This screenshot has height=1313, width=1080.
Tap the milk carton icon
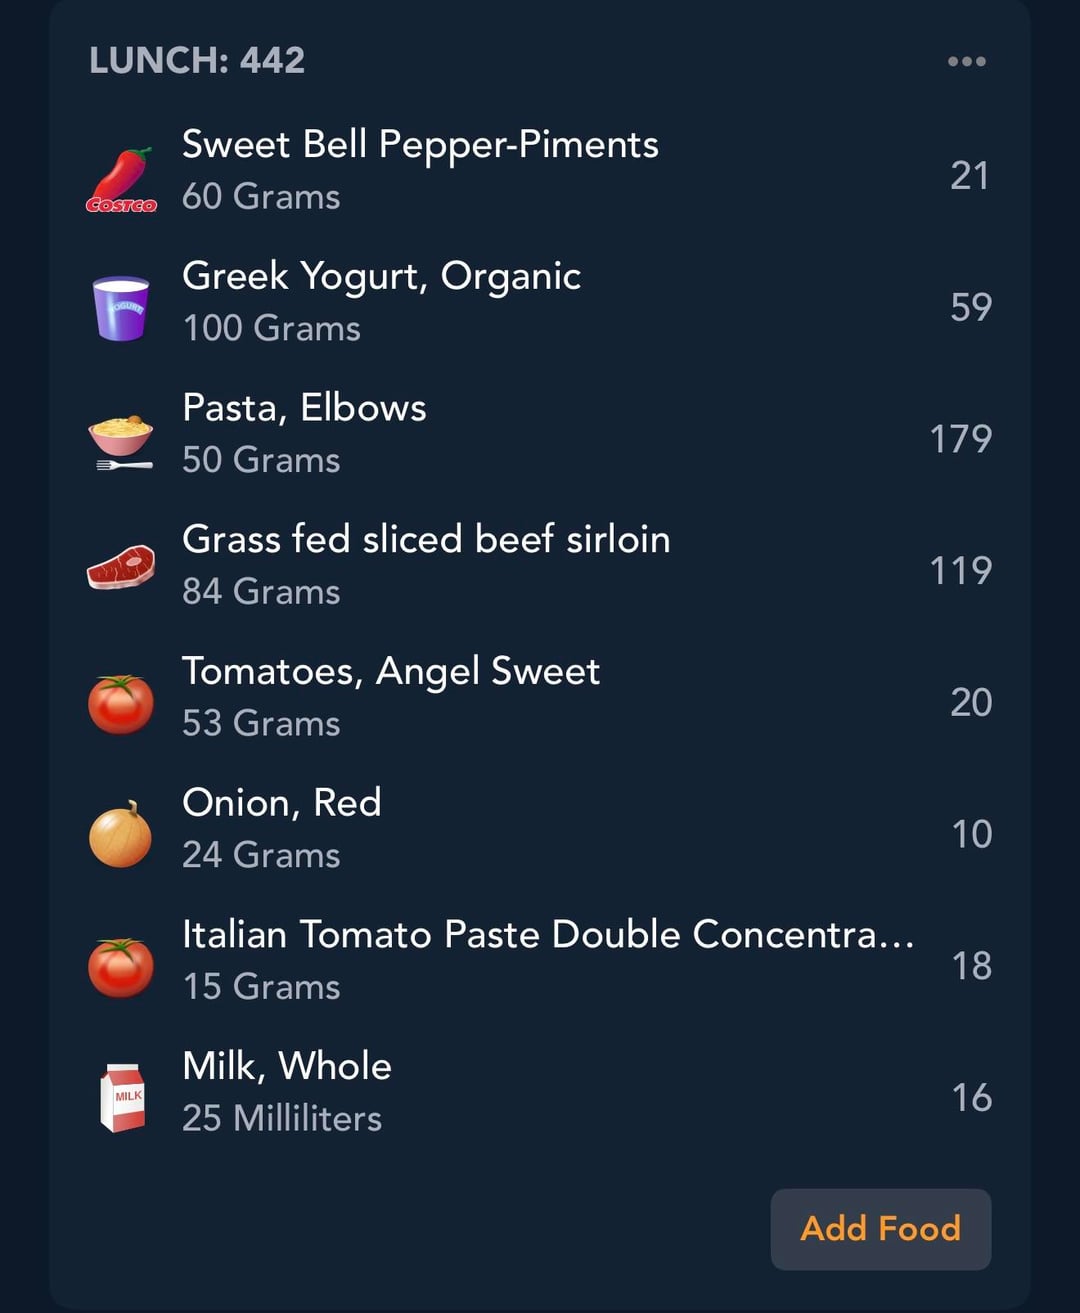[122, 1097]
